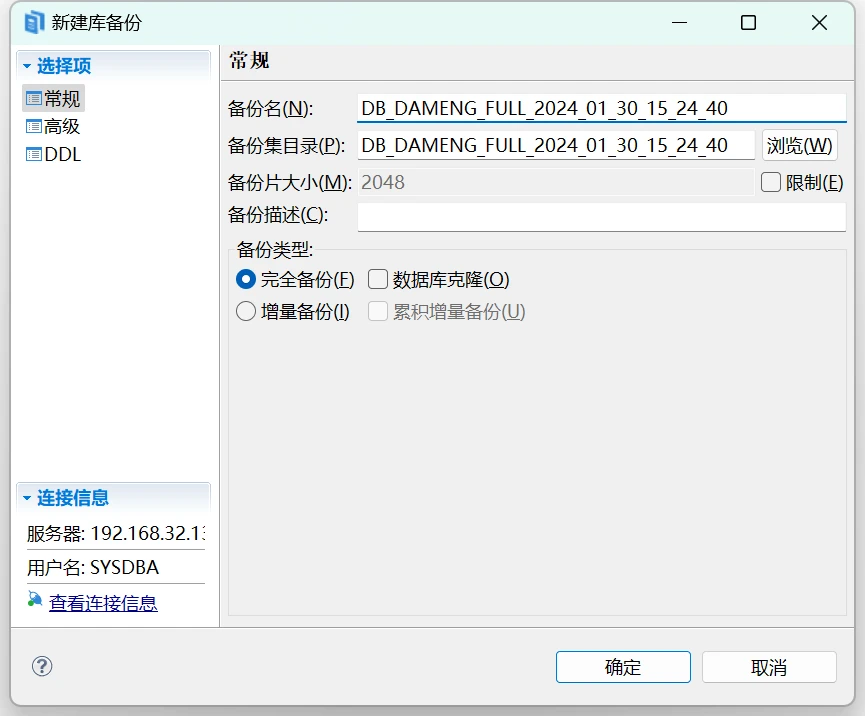The image size is (865, 716).
Task: Select the 增量备份 radio button
Action: pos(246,311)
